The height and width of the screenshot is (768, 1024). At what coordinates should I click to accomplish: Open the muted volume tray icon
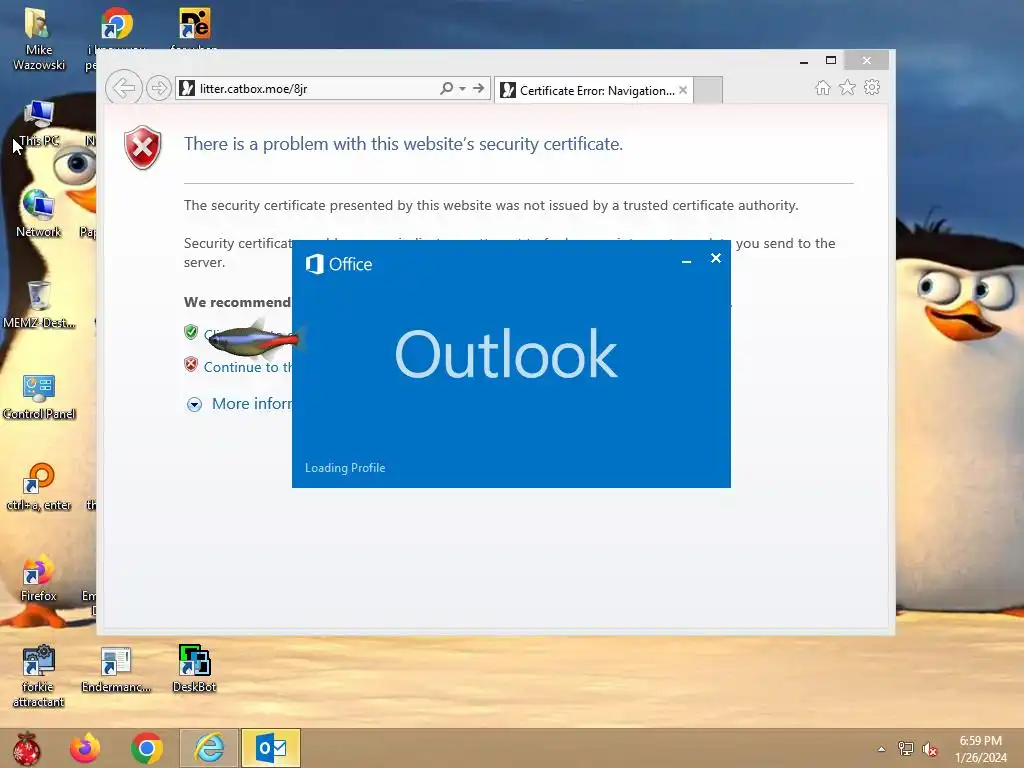[929, 749]
